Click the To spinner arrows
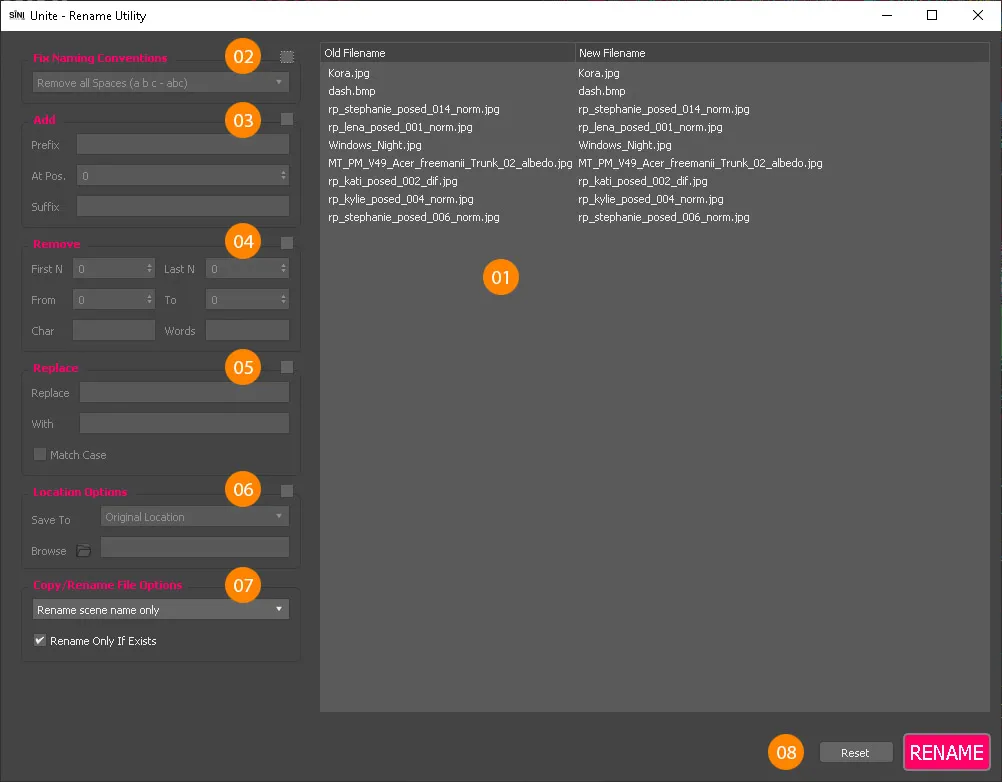The image size is (1002, 782). point(283,299)
